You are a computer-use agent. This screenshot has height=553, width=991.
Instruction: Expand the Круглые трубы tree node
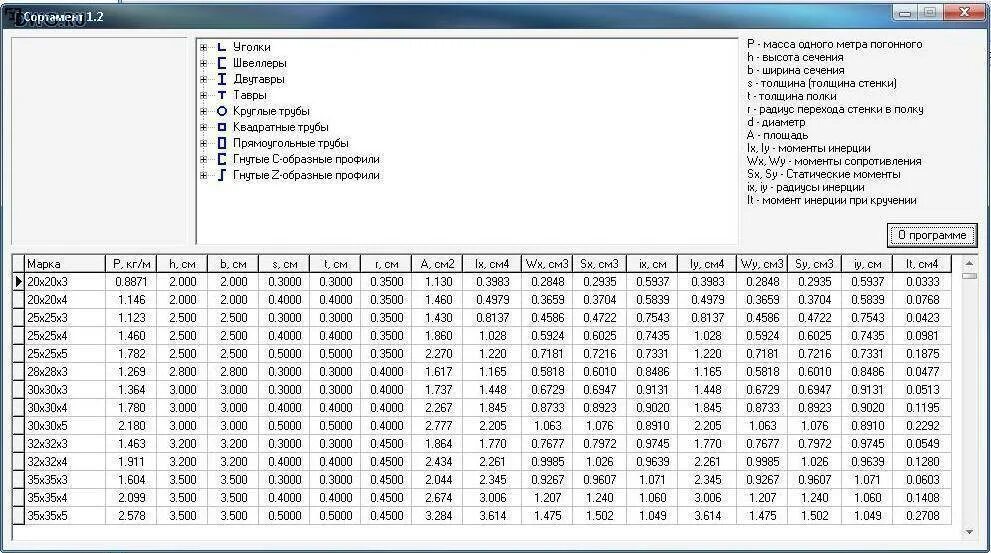(204, 111)
